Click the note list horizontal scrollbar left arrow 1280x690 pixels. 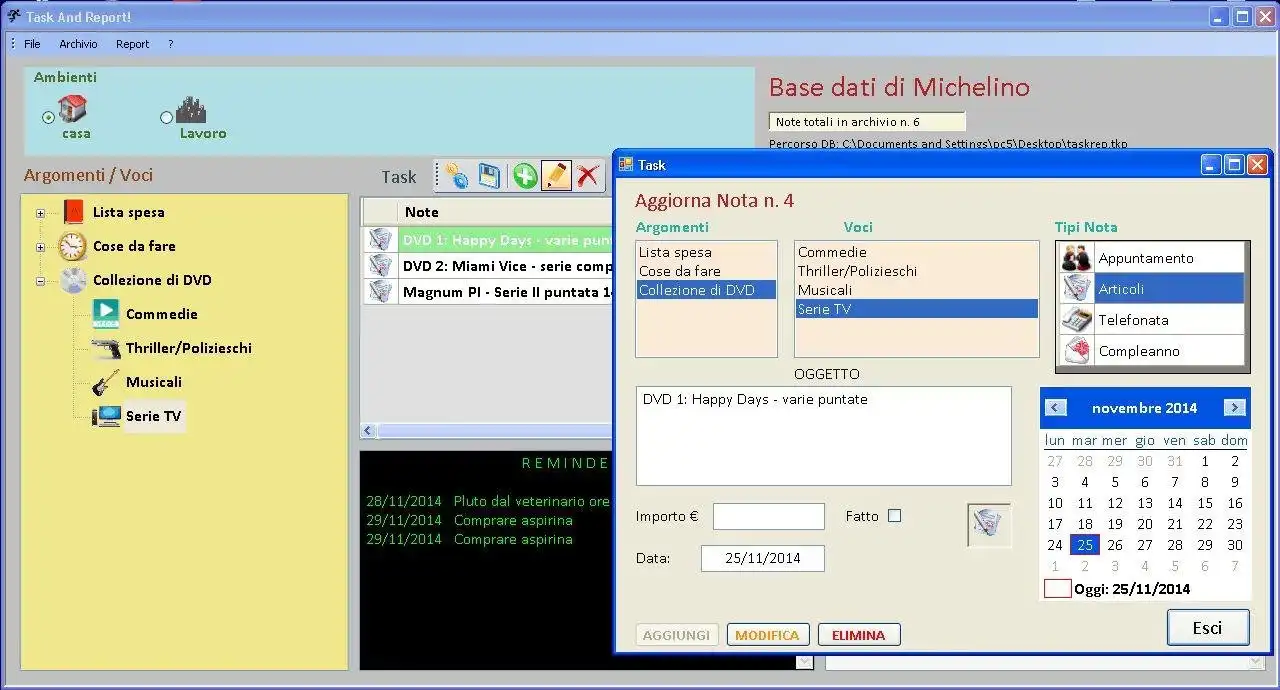click(x=368, y=431)
